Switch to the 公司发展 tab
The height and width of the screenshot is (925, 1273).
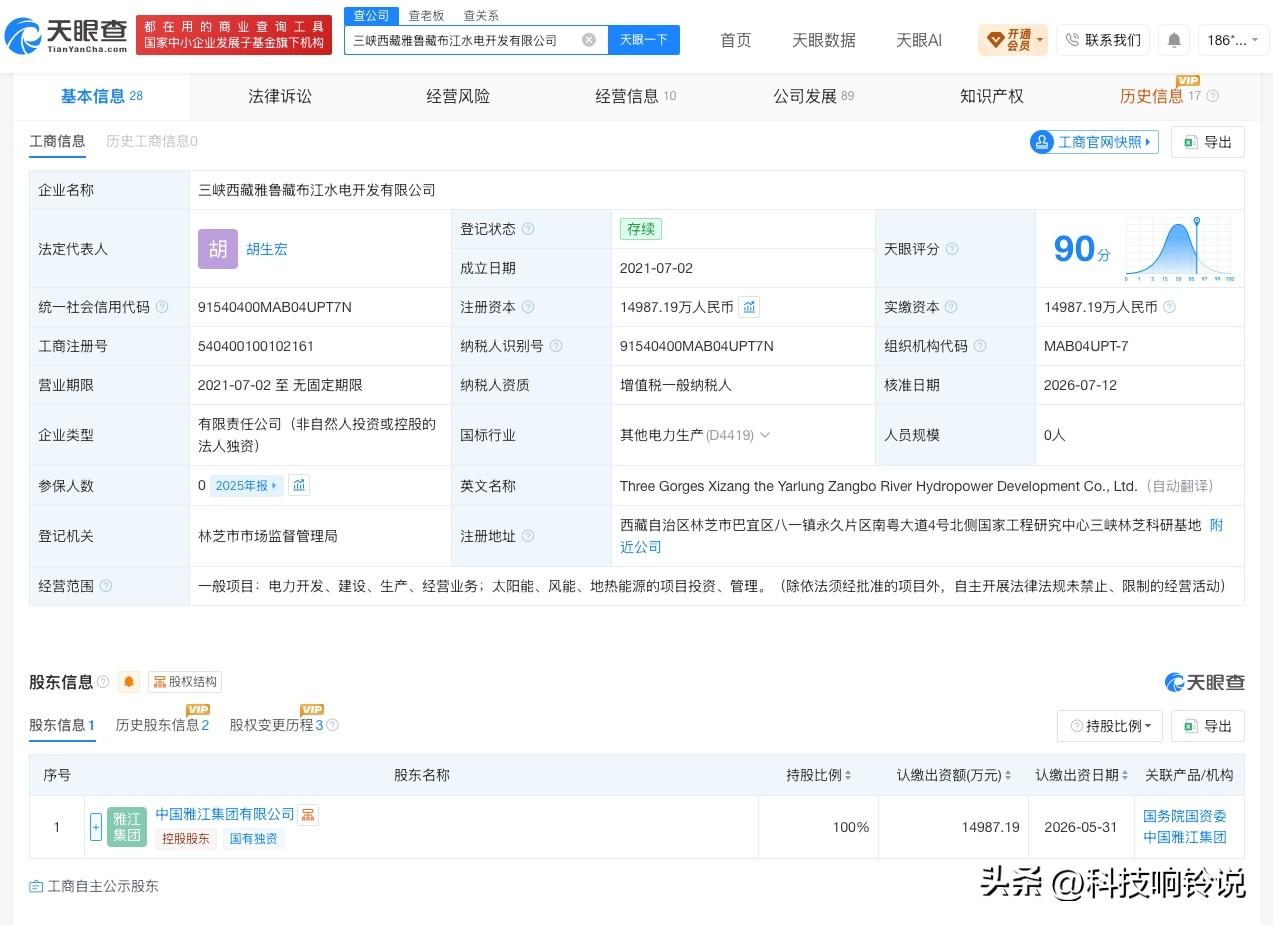(x=813, y=96)
